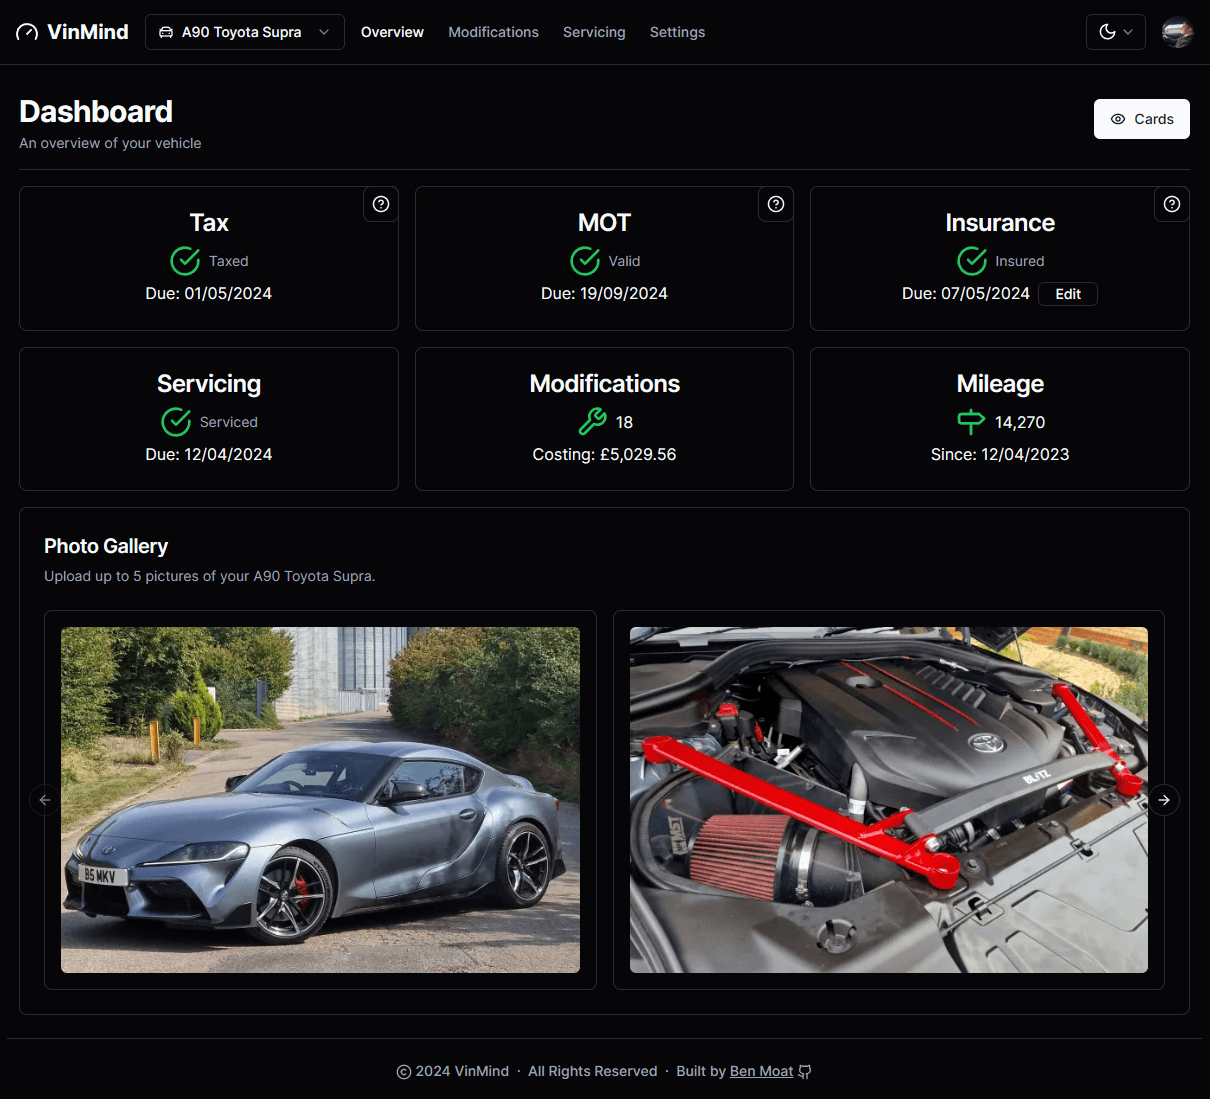Open the dark mode theme switcher

tap(1115, 32)
